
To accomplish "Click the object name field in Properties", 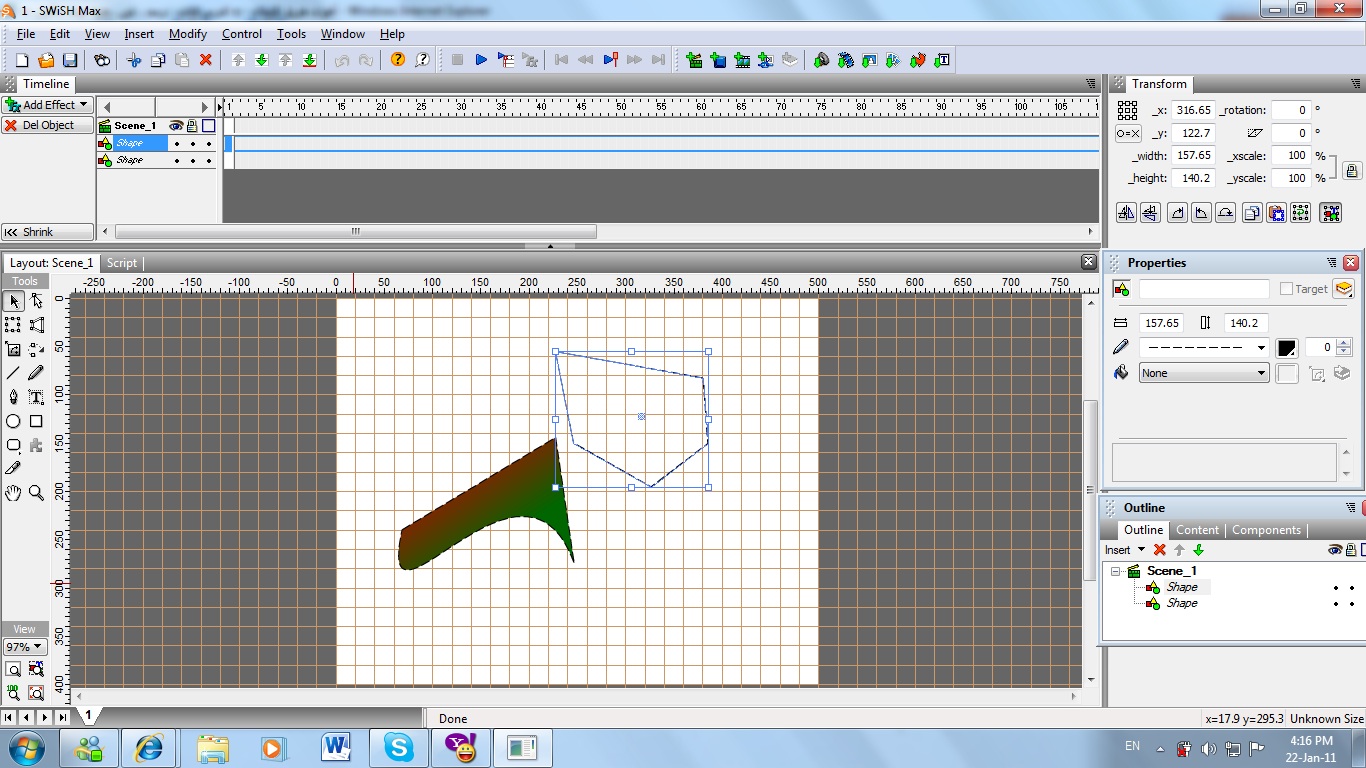I will click(1204, 289).
